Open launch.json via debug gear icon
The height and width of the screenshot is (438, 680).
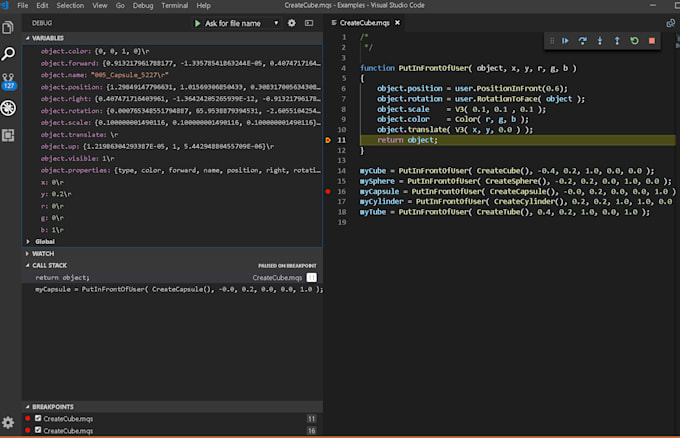[292, 23]
